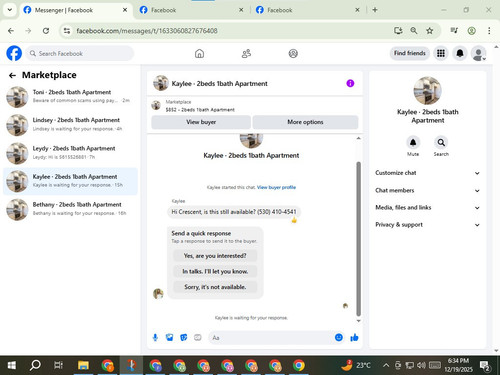Click the Marketplace listing $852 thumbnail

pos(156,105)
